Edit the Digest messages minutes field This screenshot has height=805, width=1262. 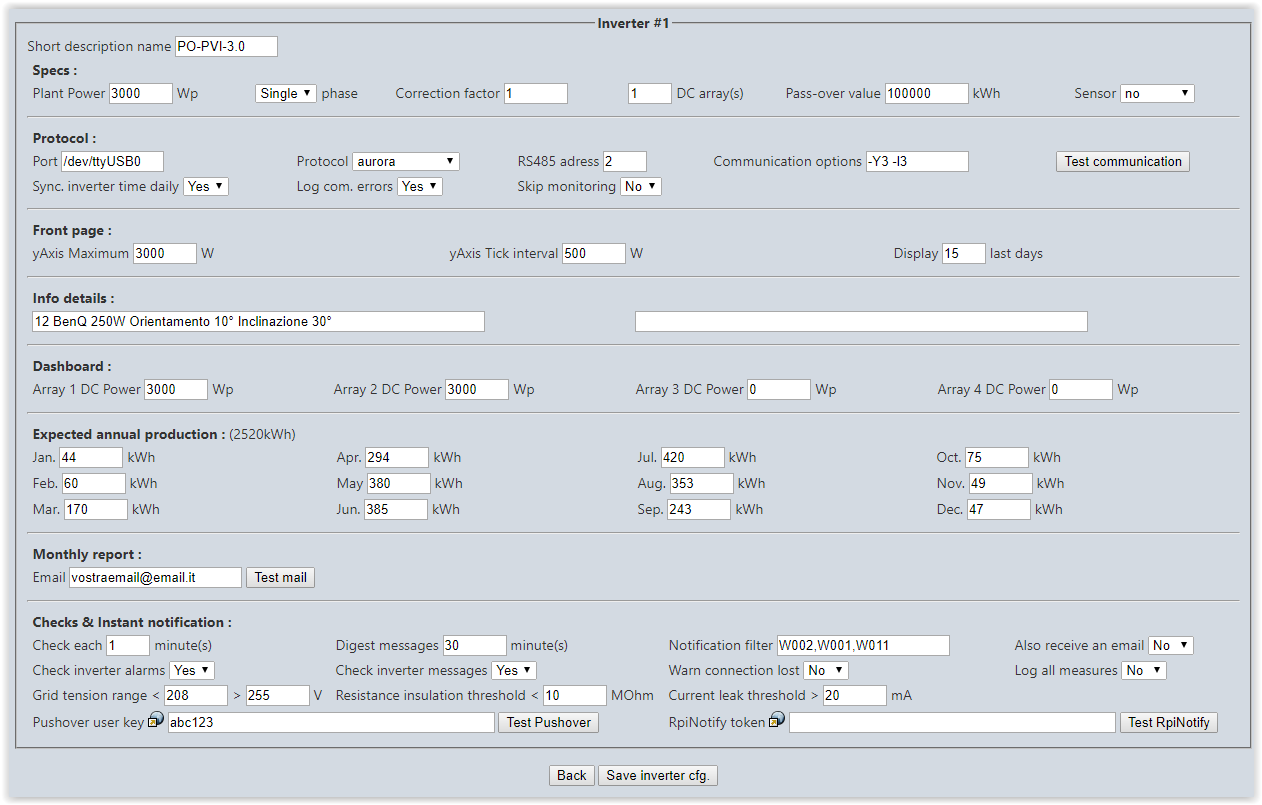pyautogui.click(x=475, y=645)
